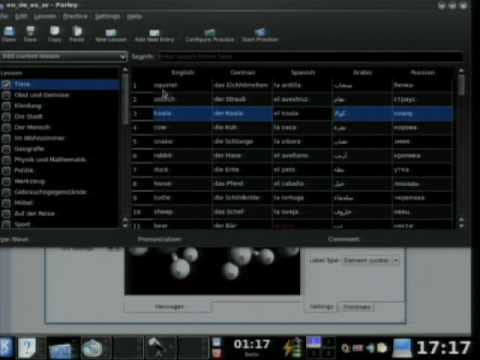The width and height of the screenshot is (480, 360).
Task: Click the Paste toolbar icon
Action: pyautogui.click(x=77, y=34)
